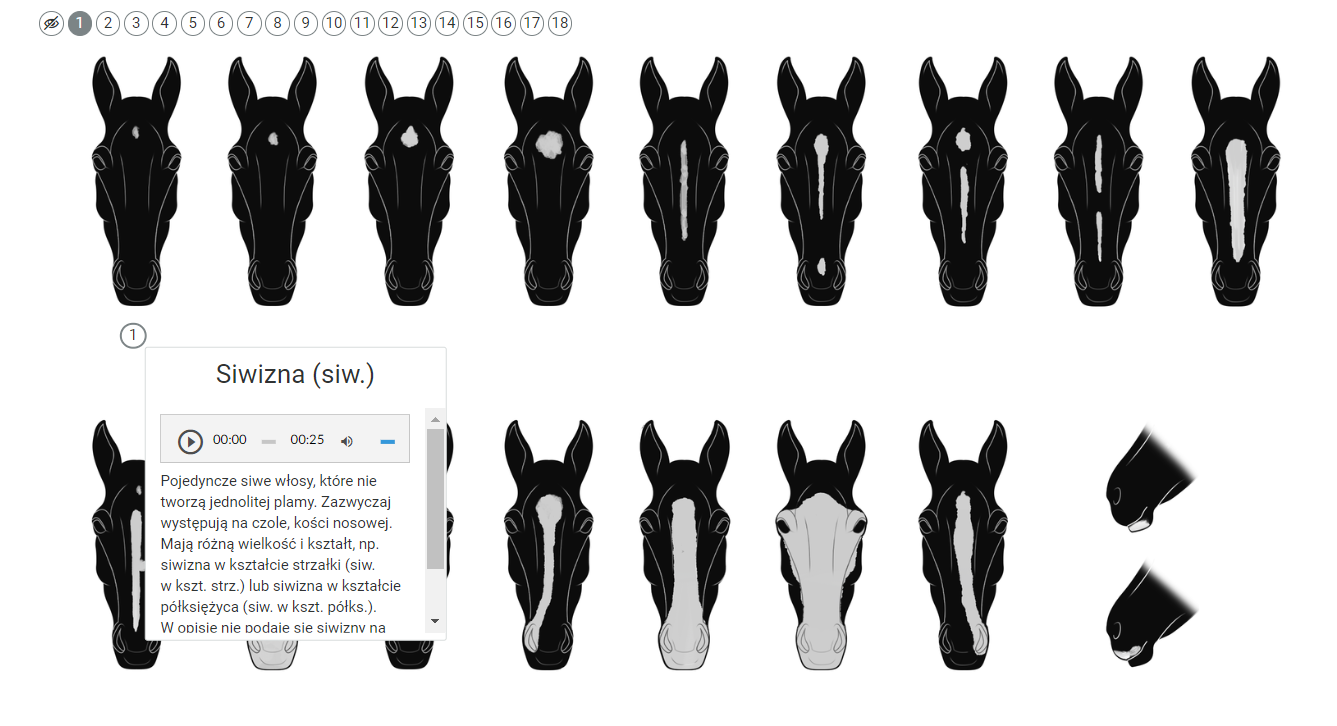Toggle the hide-markers eye icon
The height and width of the screenshot is (726, 1337).
[51, 23]
